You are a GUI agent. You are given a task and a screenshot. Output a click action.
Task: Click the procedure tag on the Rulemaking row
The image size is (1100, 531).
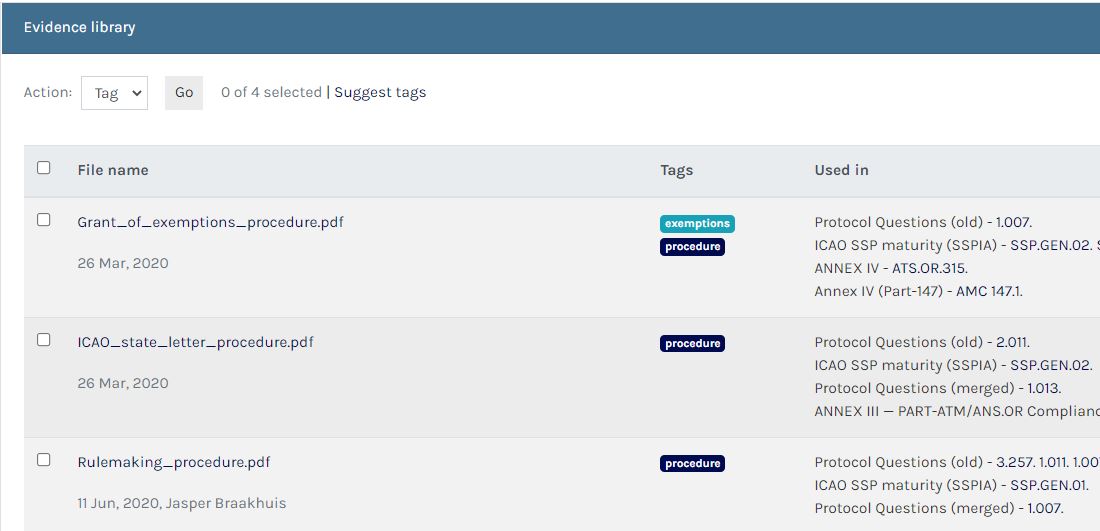(692, 464)
